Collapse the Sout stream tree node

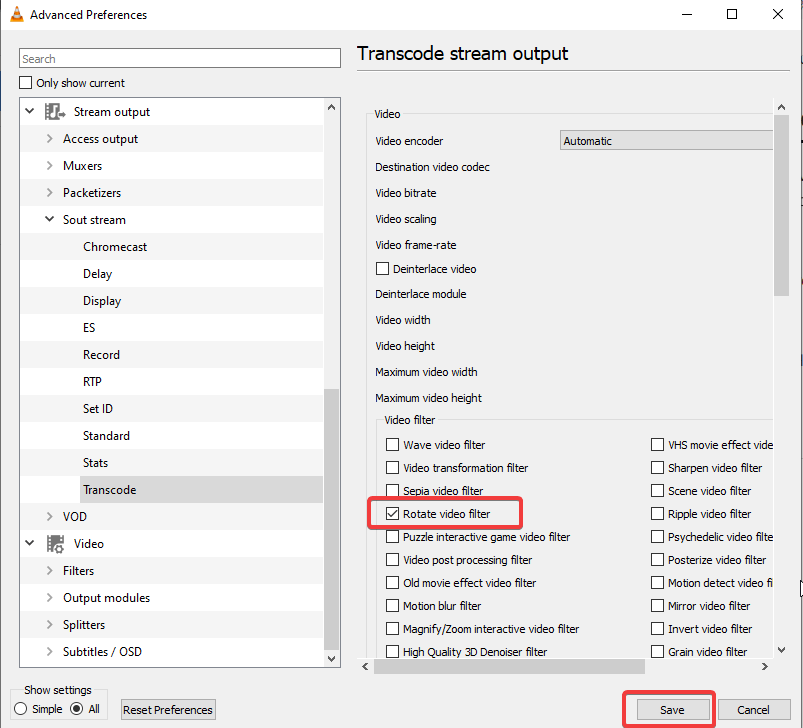pyautogui.click(x=50, y=220)
